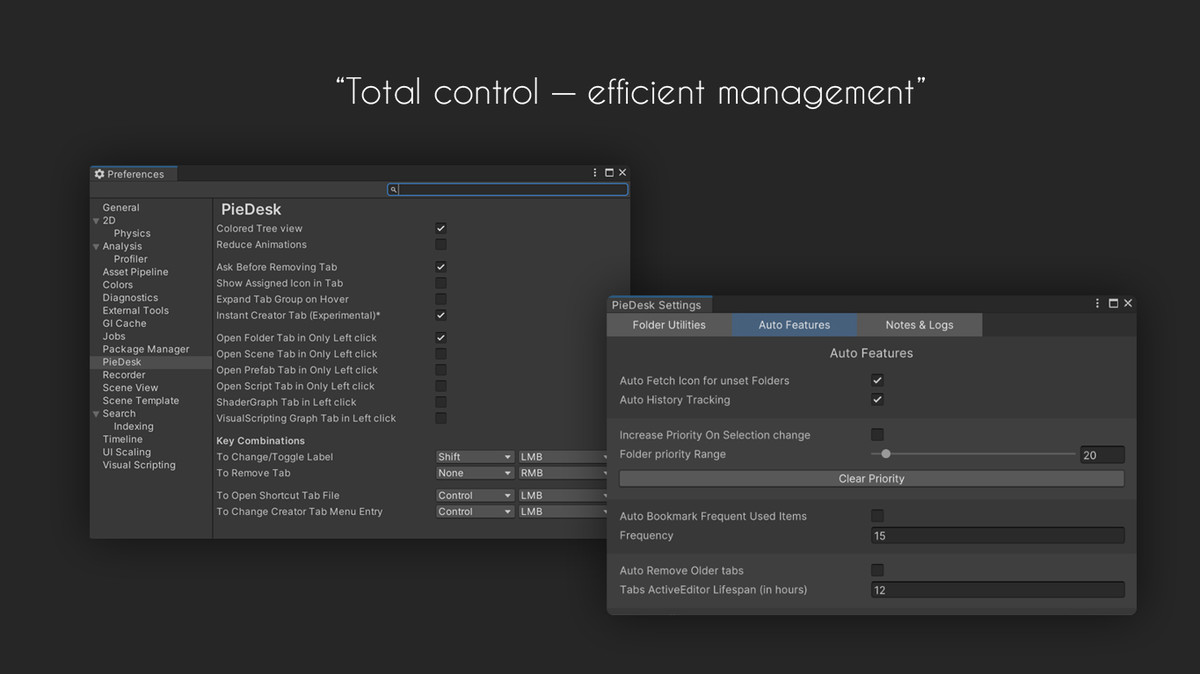Open LMB dropdown for Open Shortcut Tab File

click(563, 495)
